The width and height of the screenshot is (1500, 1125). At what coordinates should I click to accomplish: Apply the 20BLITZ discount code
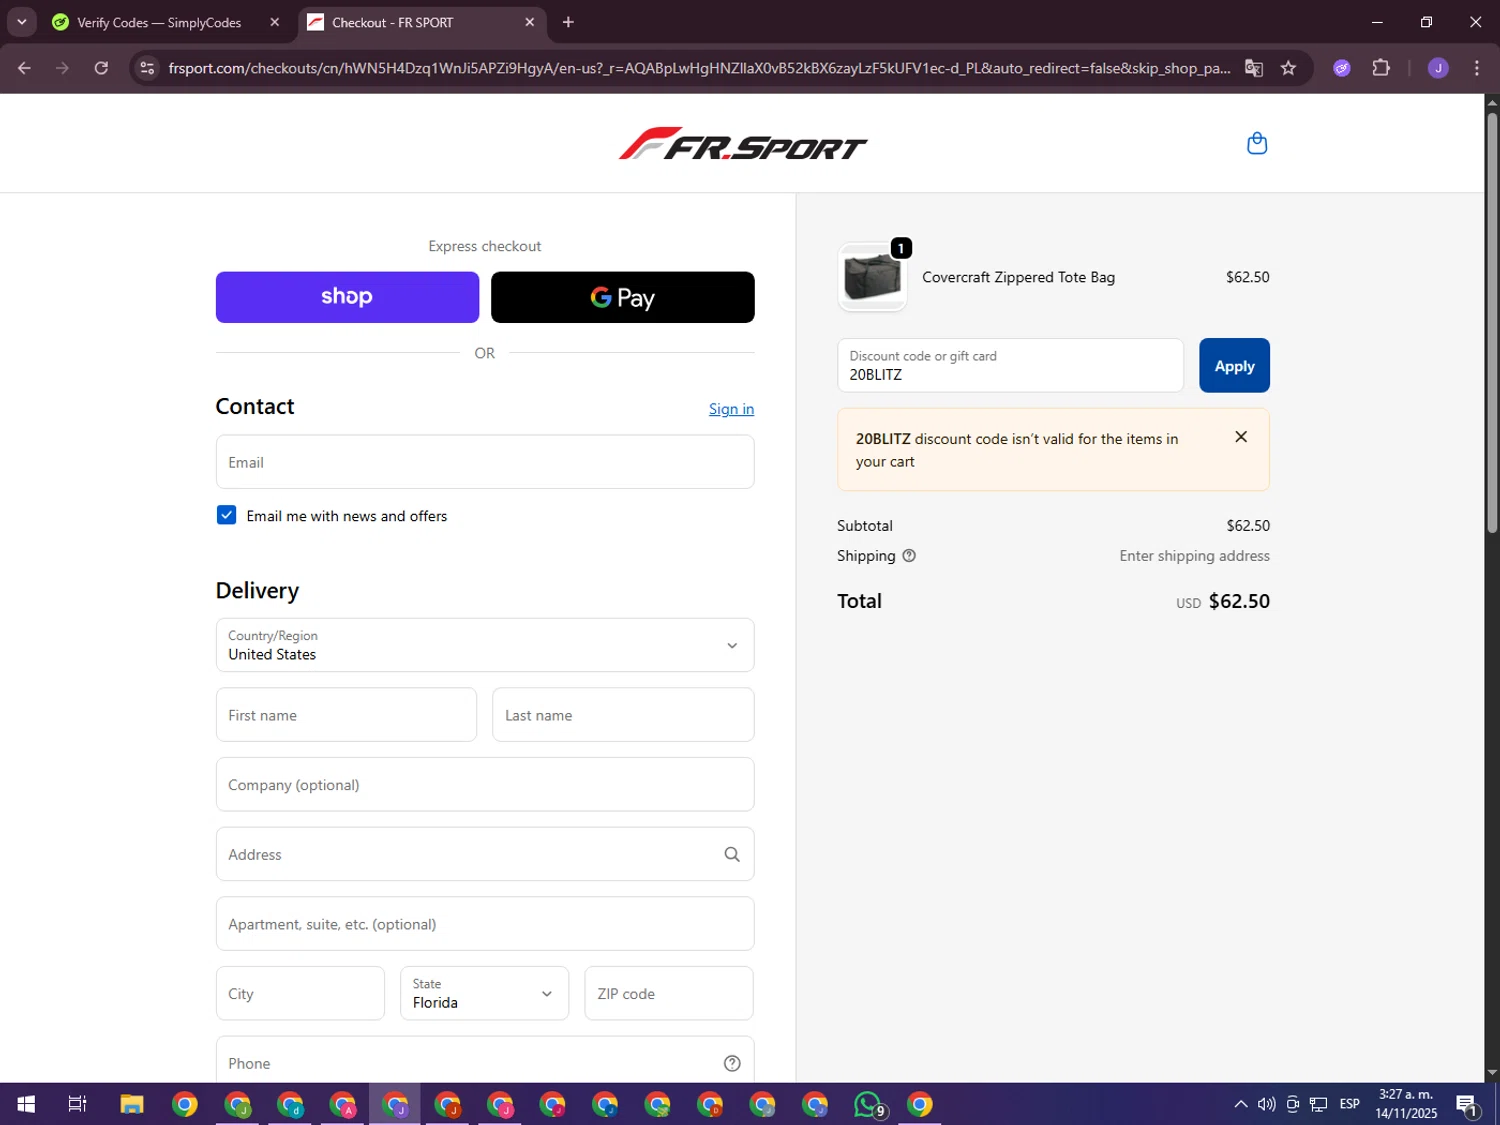tap(1234, 365)
